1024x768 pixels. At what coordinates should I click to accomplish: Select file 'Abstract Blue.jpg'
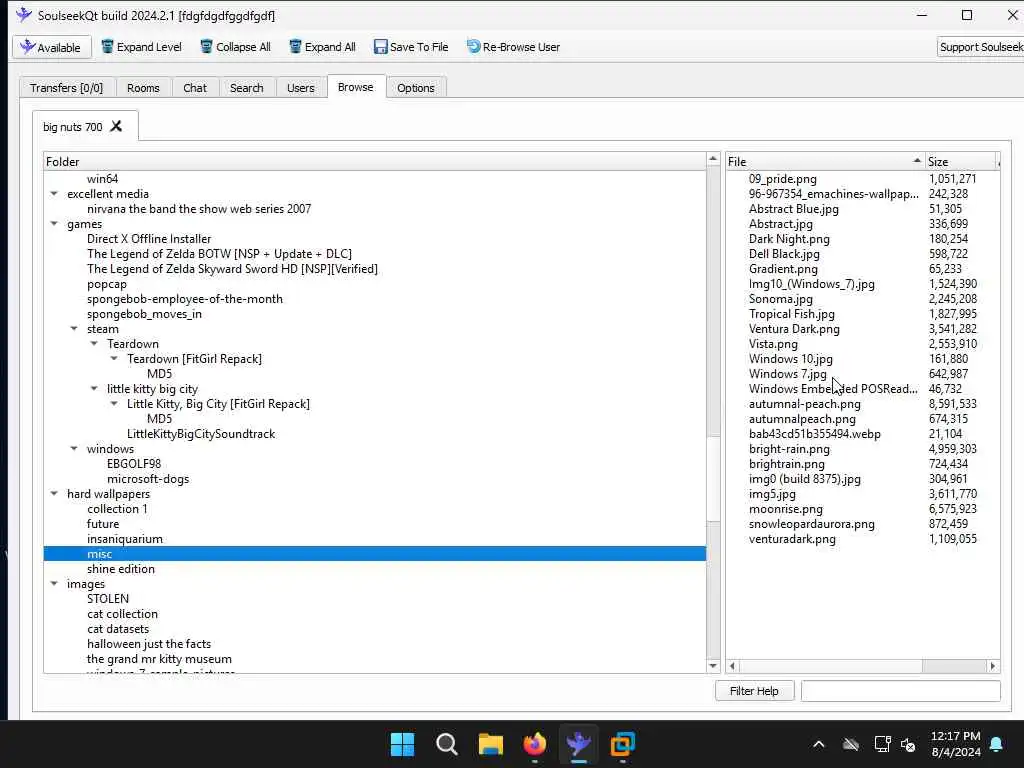pyautogui.click(x=793, y=209)
